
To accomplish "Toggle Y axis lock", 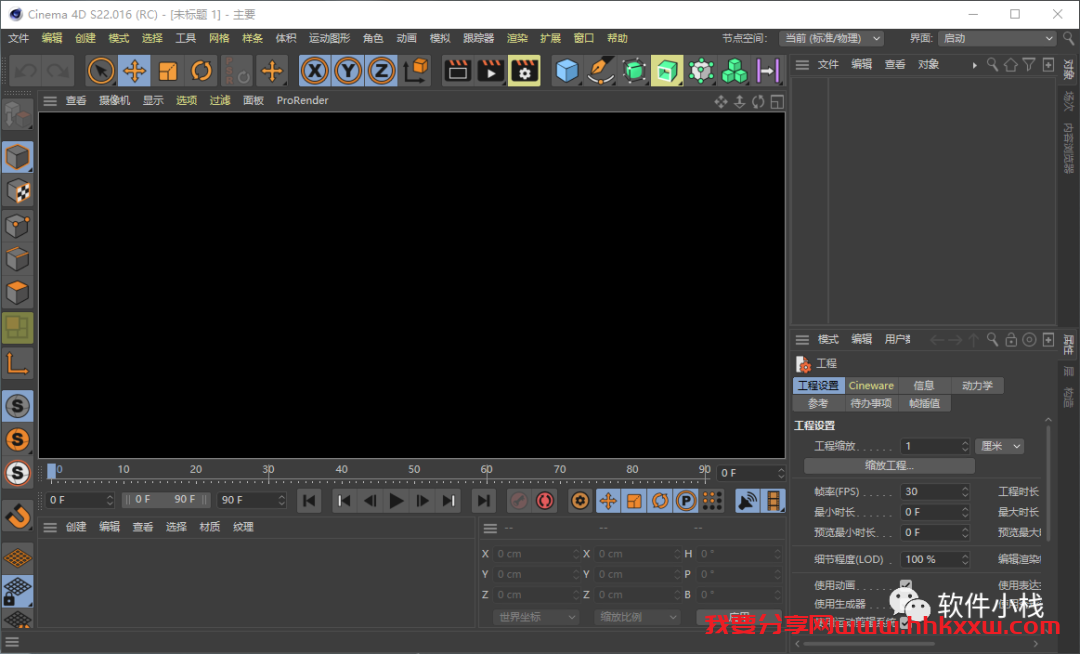I will [348, 71].
